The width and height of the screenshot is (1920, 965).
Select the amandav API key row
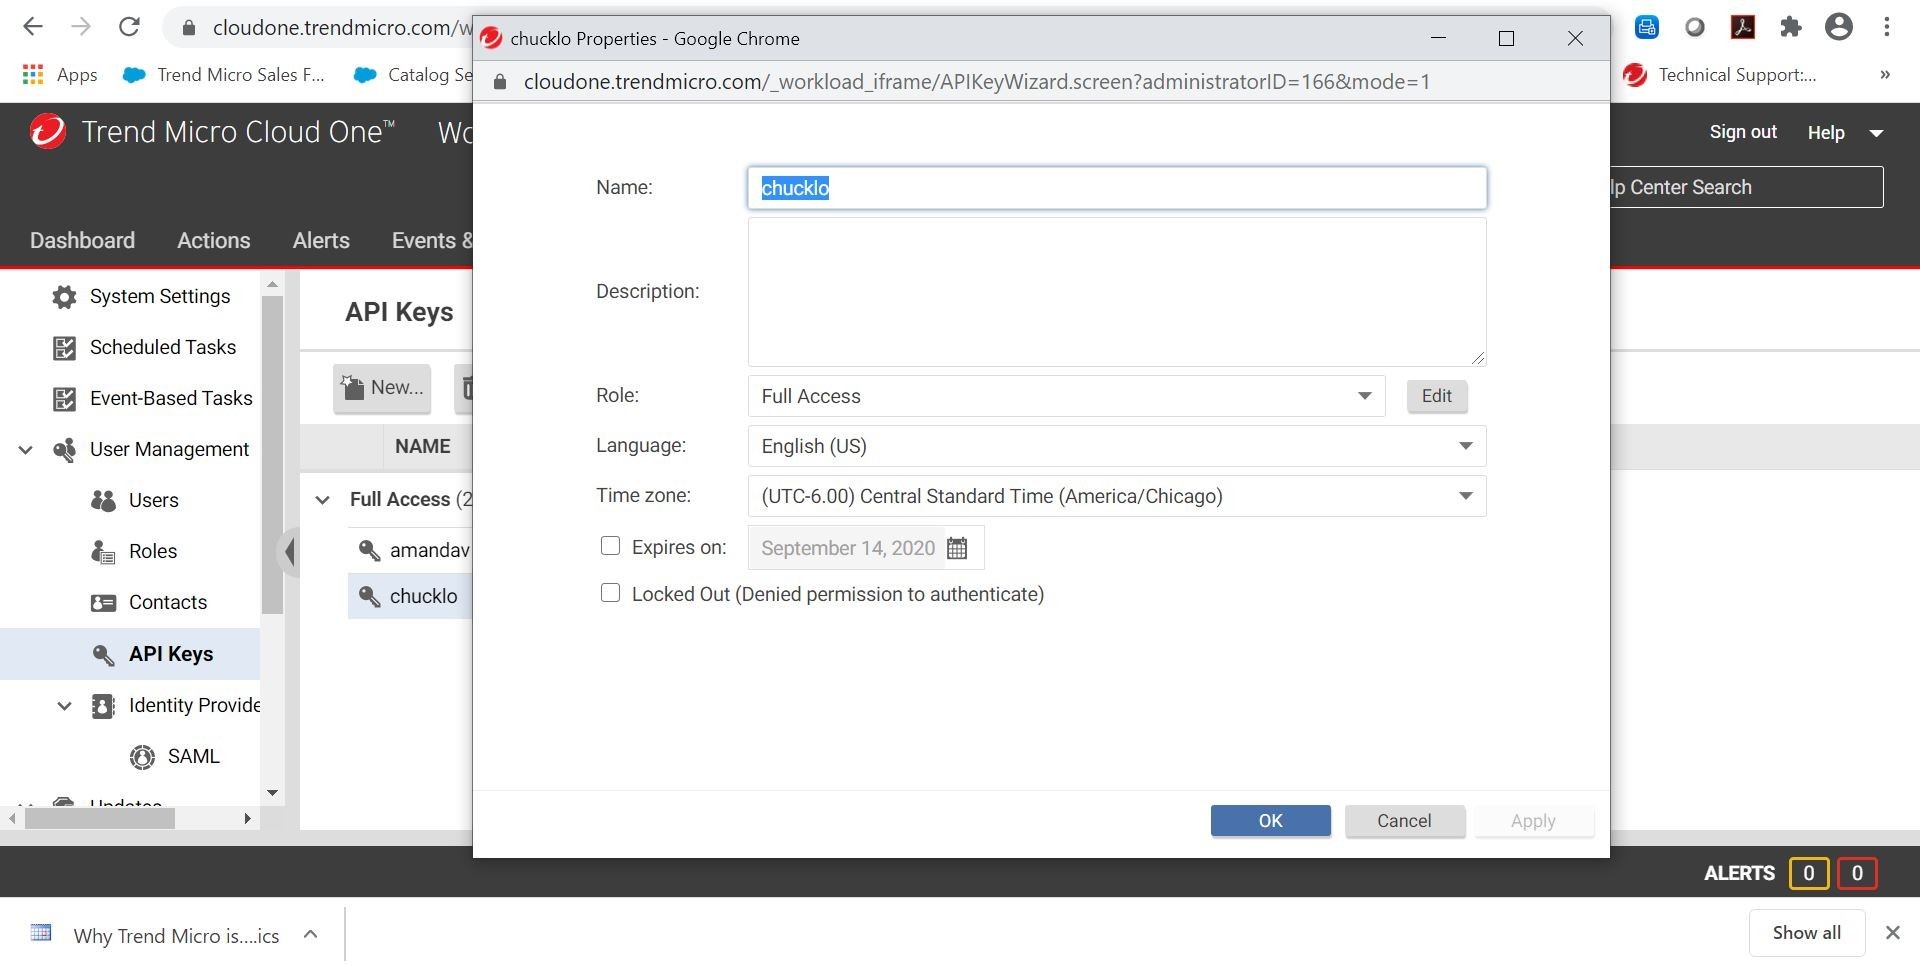410,550
